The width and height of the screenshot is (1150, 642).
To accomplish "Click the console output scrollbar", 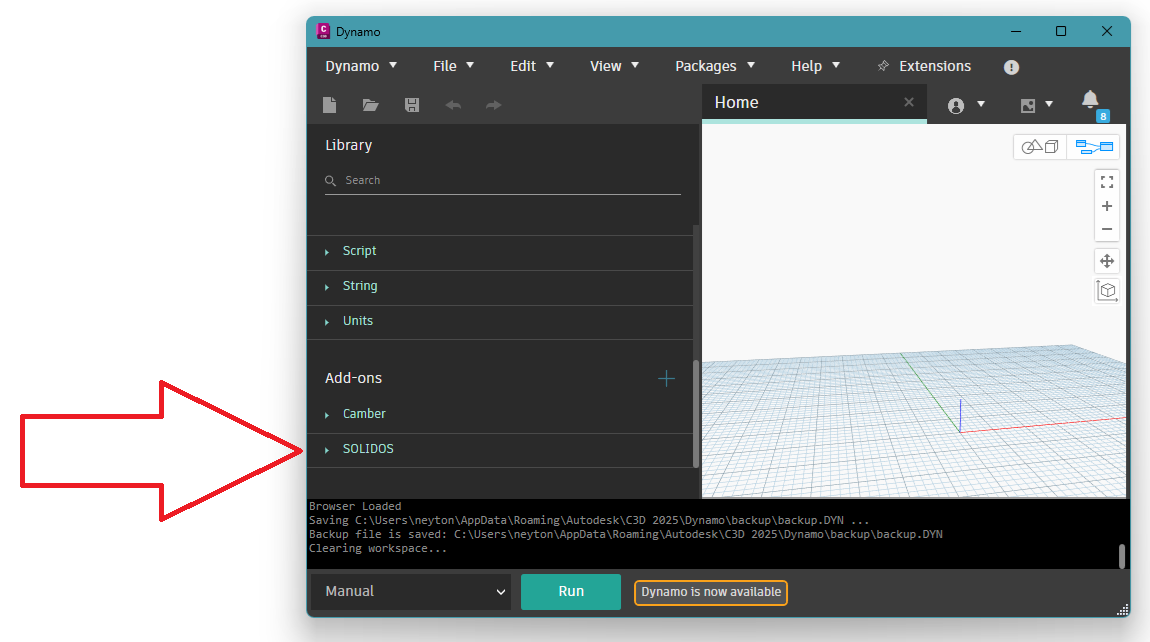I will click(1121, 556).
